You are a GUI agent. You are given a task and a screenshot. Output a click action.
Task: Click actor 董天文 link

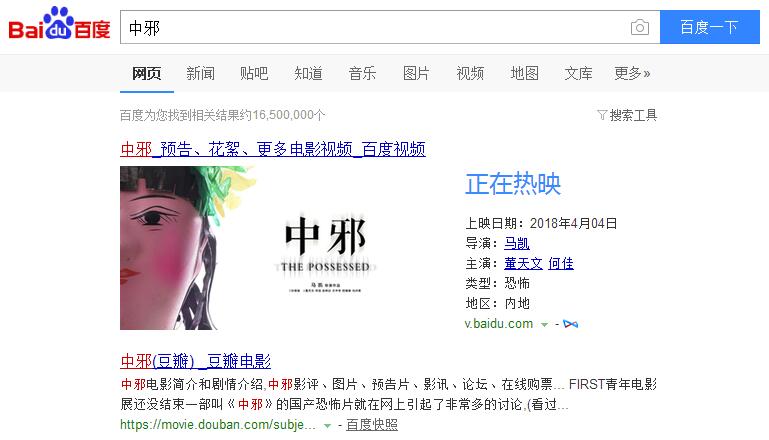(x=523, y=263)
